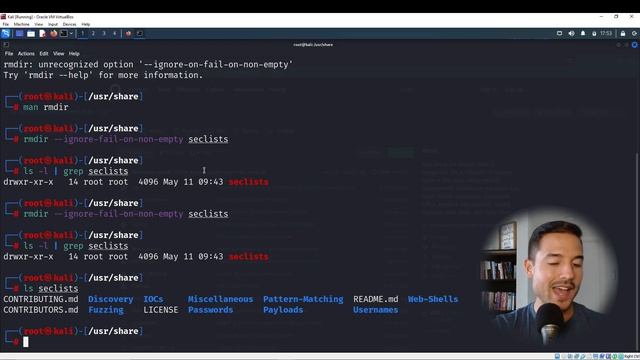Image resolution: width=640 pixels, height=360 pixels.
Task: Click the 'Pattern-Matching' directory name
Action: pos(303,299)
